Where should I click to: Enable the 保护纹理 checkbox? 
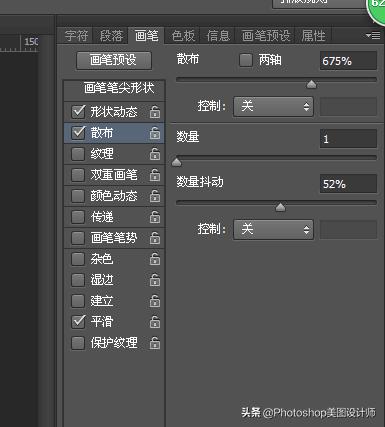coord(78,343)
